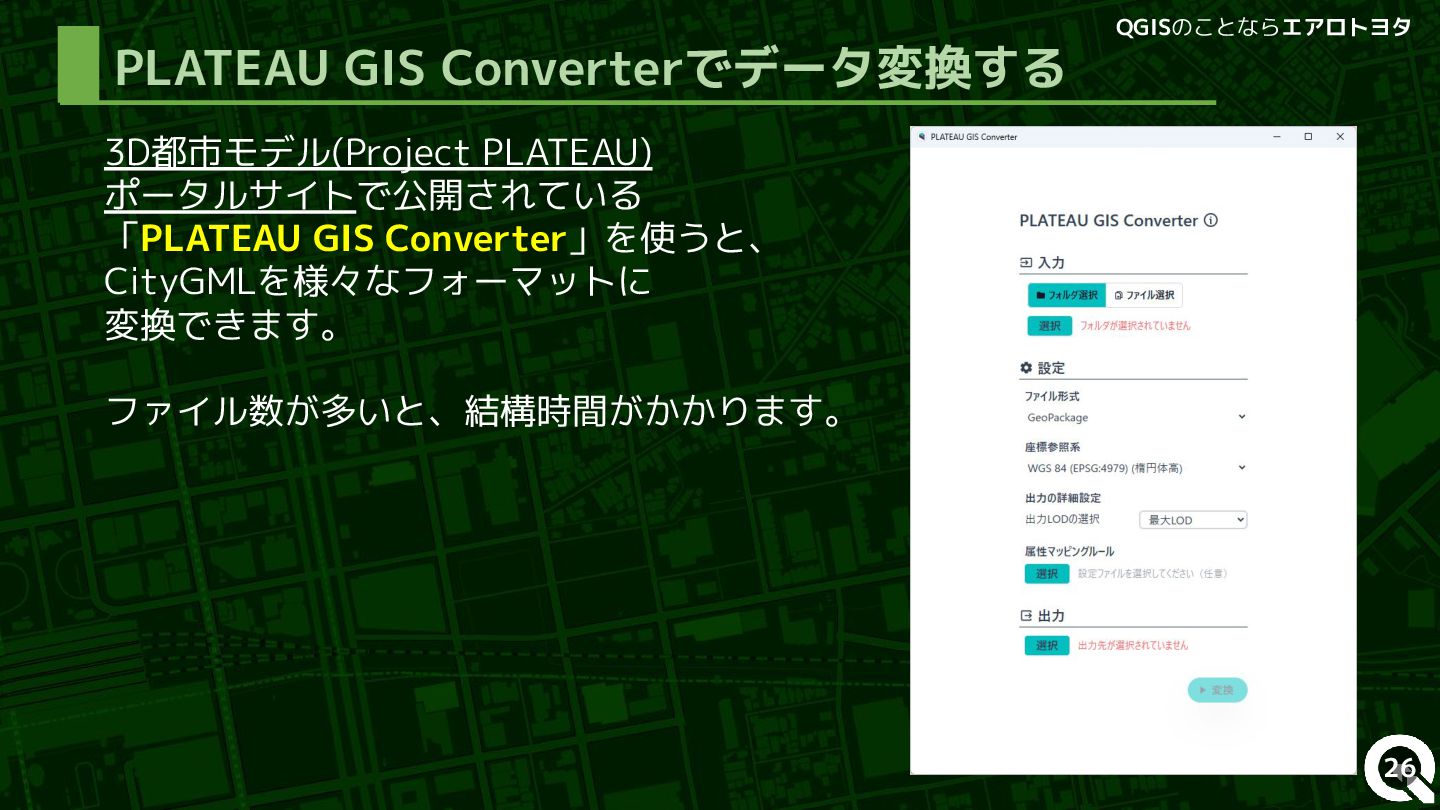The width and height of the screenshot is (1440, 810).
Task: Close the PLATEAU GIS Converter window
Action: tap(1340, 137)
